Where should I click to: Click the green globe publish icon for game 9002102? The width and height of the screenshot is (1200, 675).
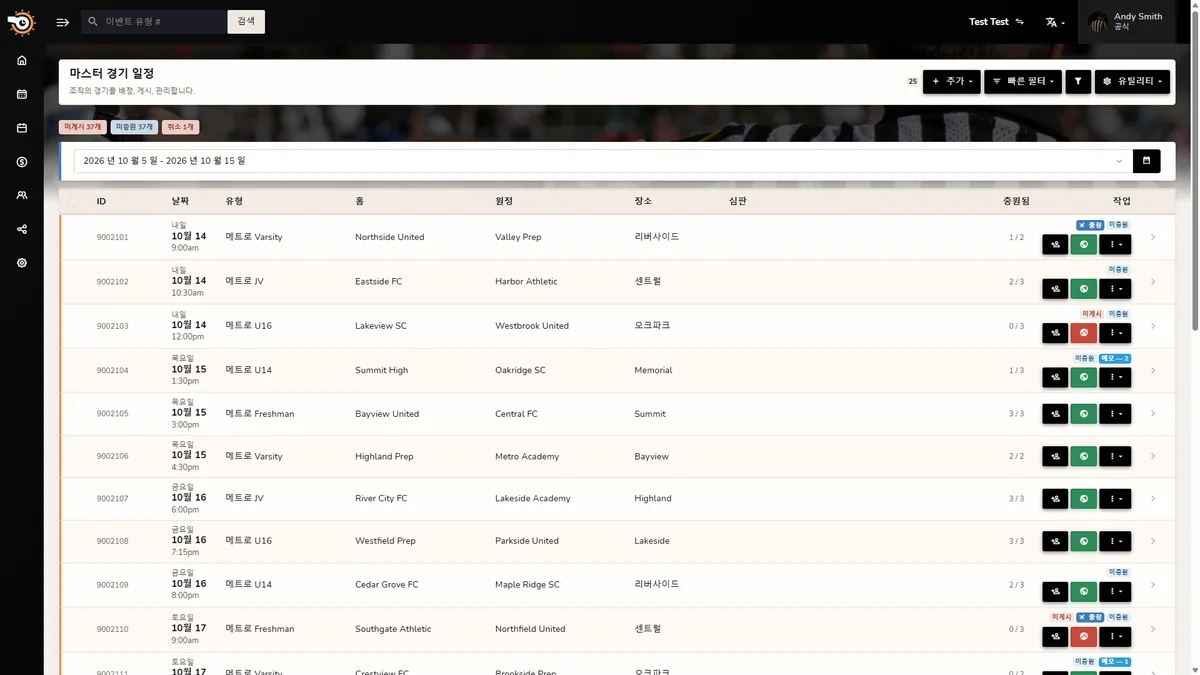coord(1084,289)
